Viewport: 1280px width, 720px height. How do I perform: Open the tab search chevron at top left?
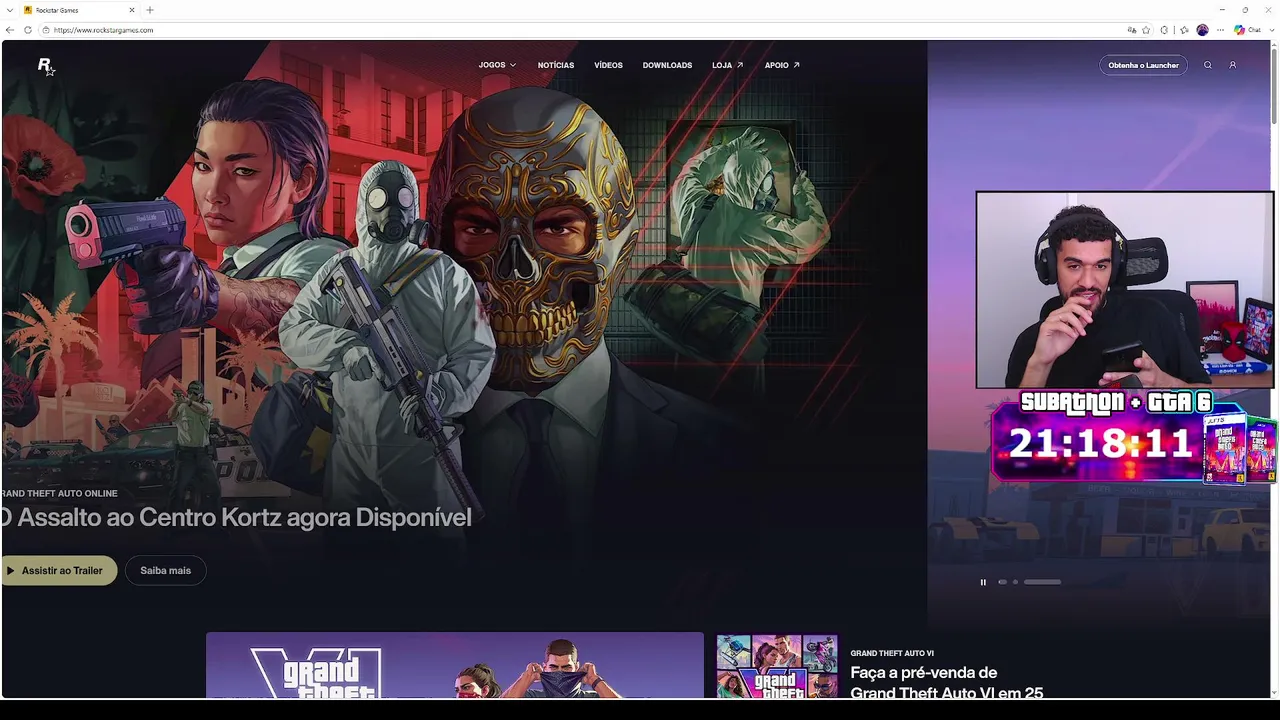point(10,10)
